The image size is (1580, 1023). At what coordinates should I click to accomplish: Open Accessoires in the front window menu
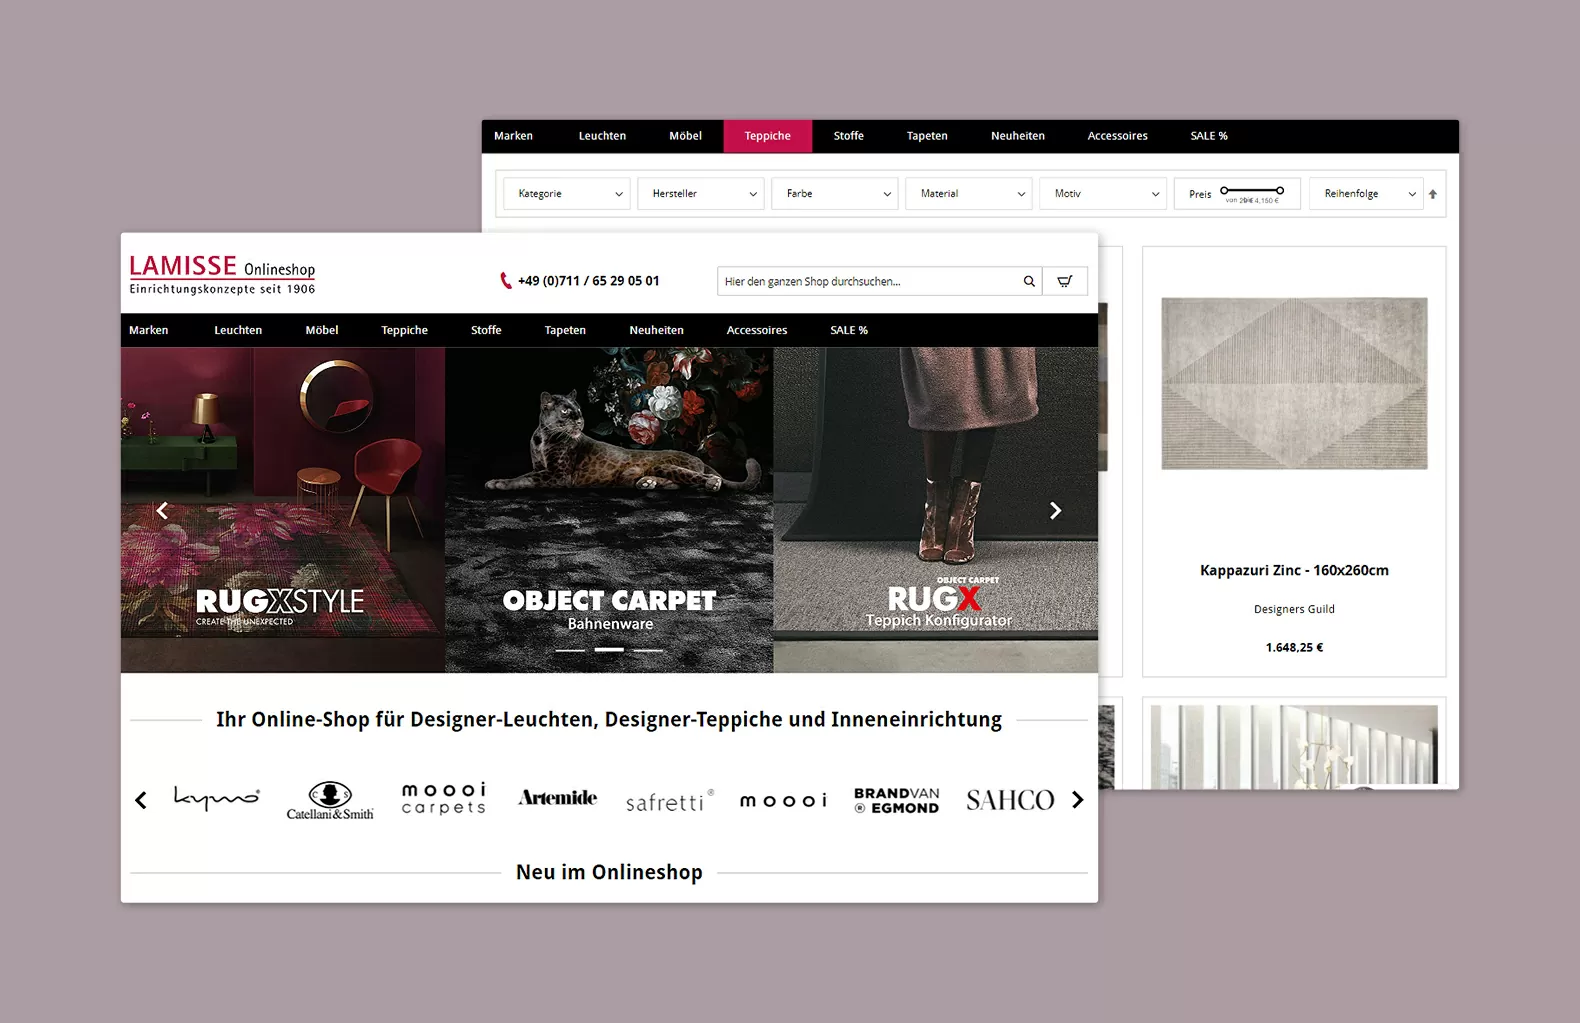(x=757, y=330)
